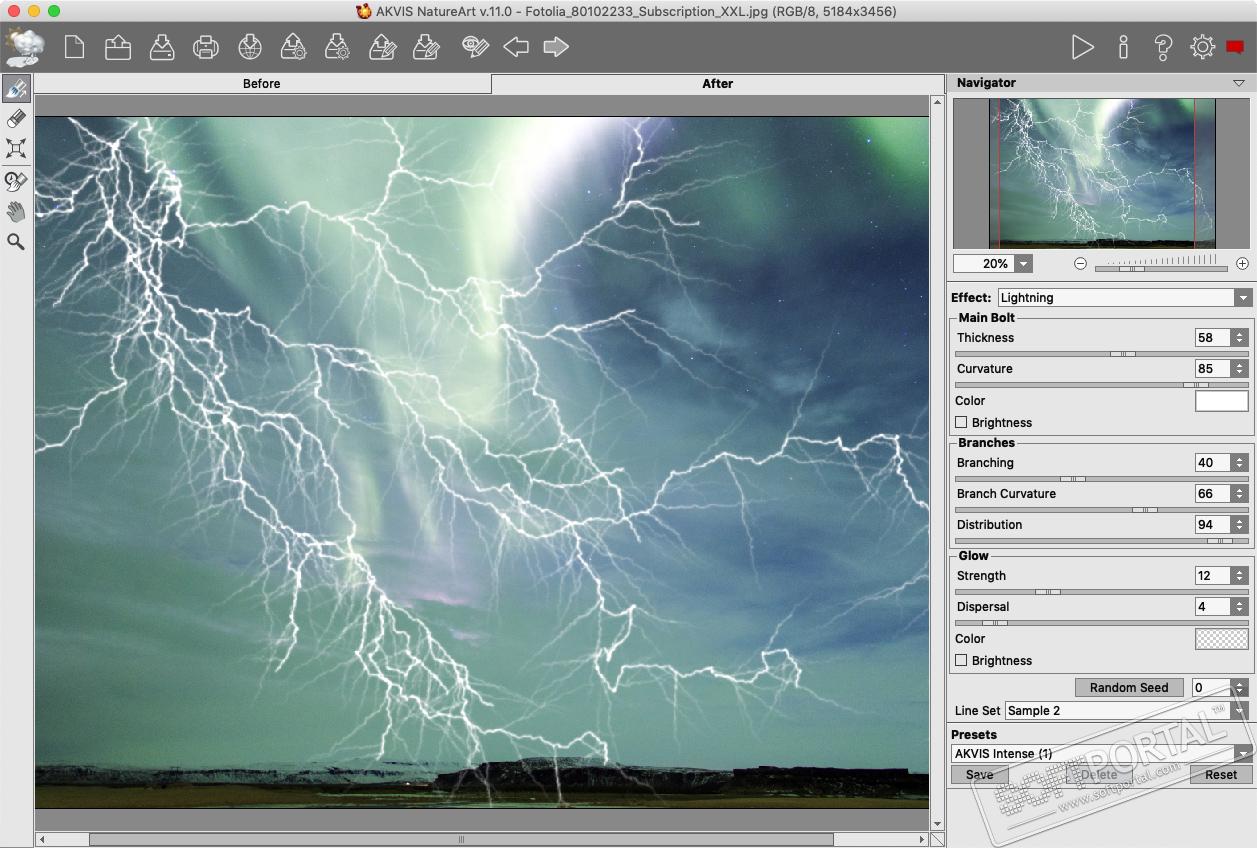1257x848 pixels.
Task: Select the Eraser tool in left toolbar
Action: pyautogui.click(x=16, y=119)
